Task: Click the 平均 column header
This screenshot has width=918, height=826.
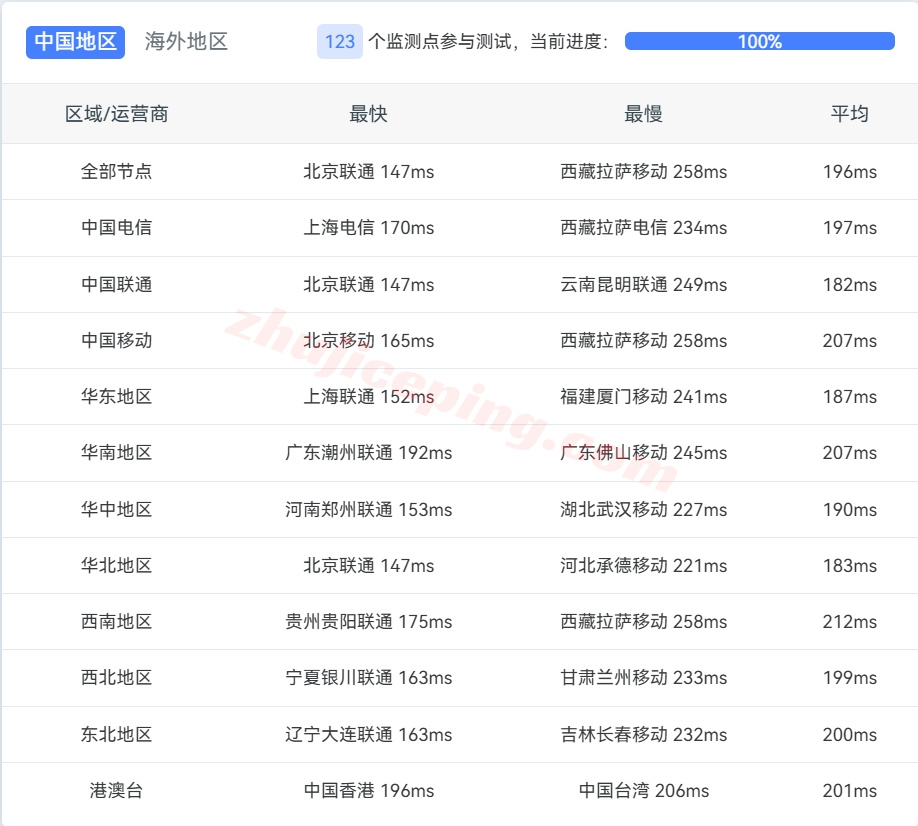Action: tap(850, 114)
